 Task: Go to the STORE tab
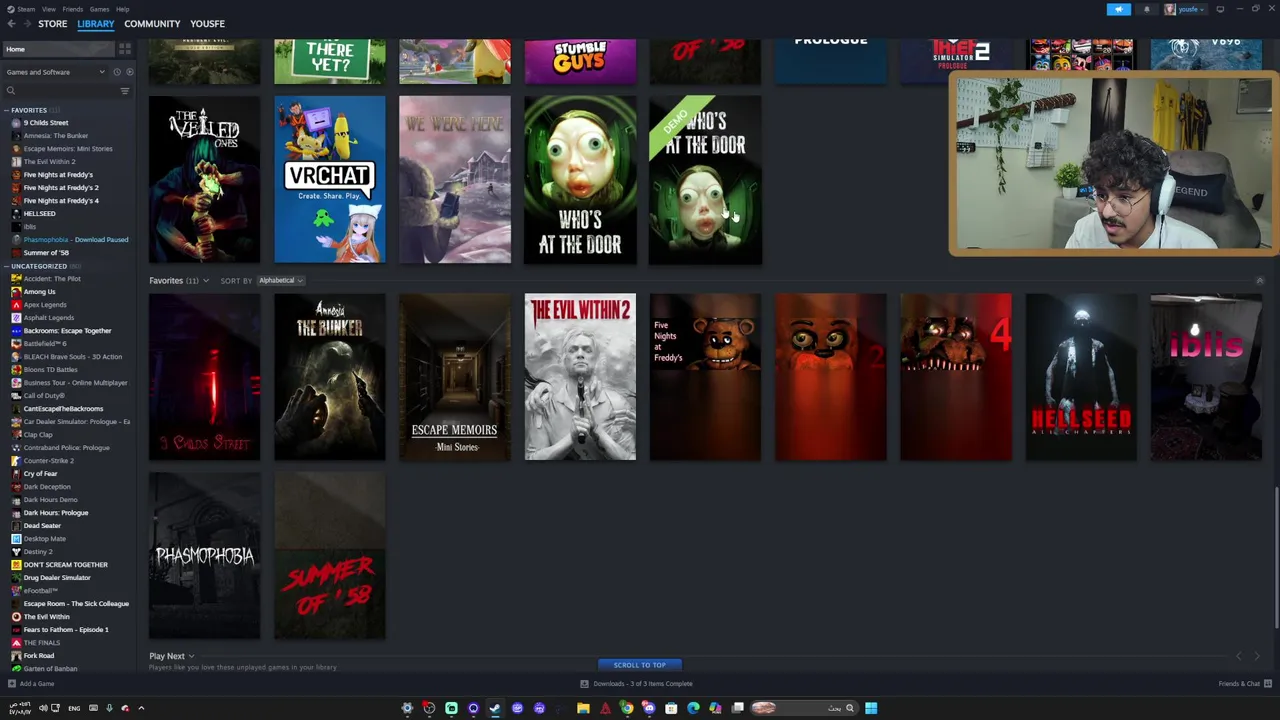click(52, 24)
